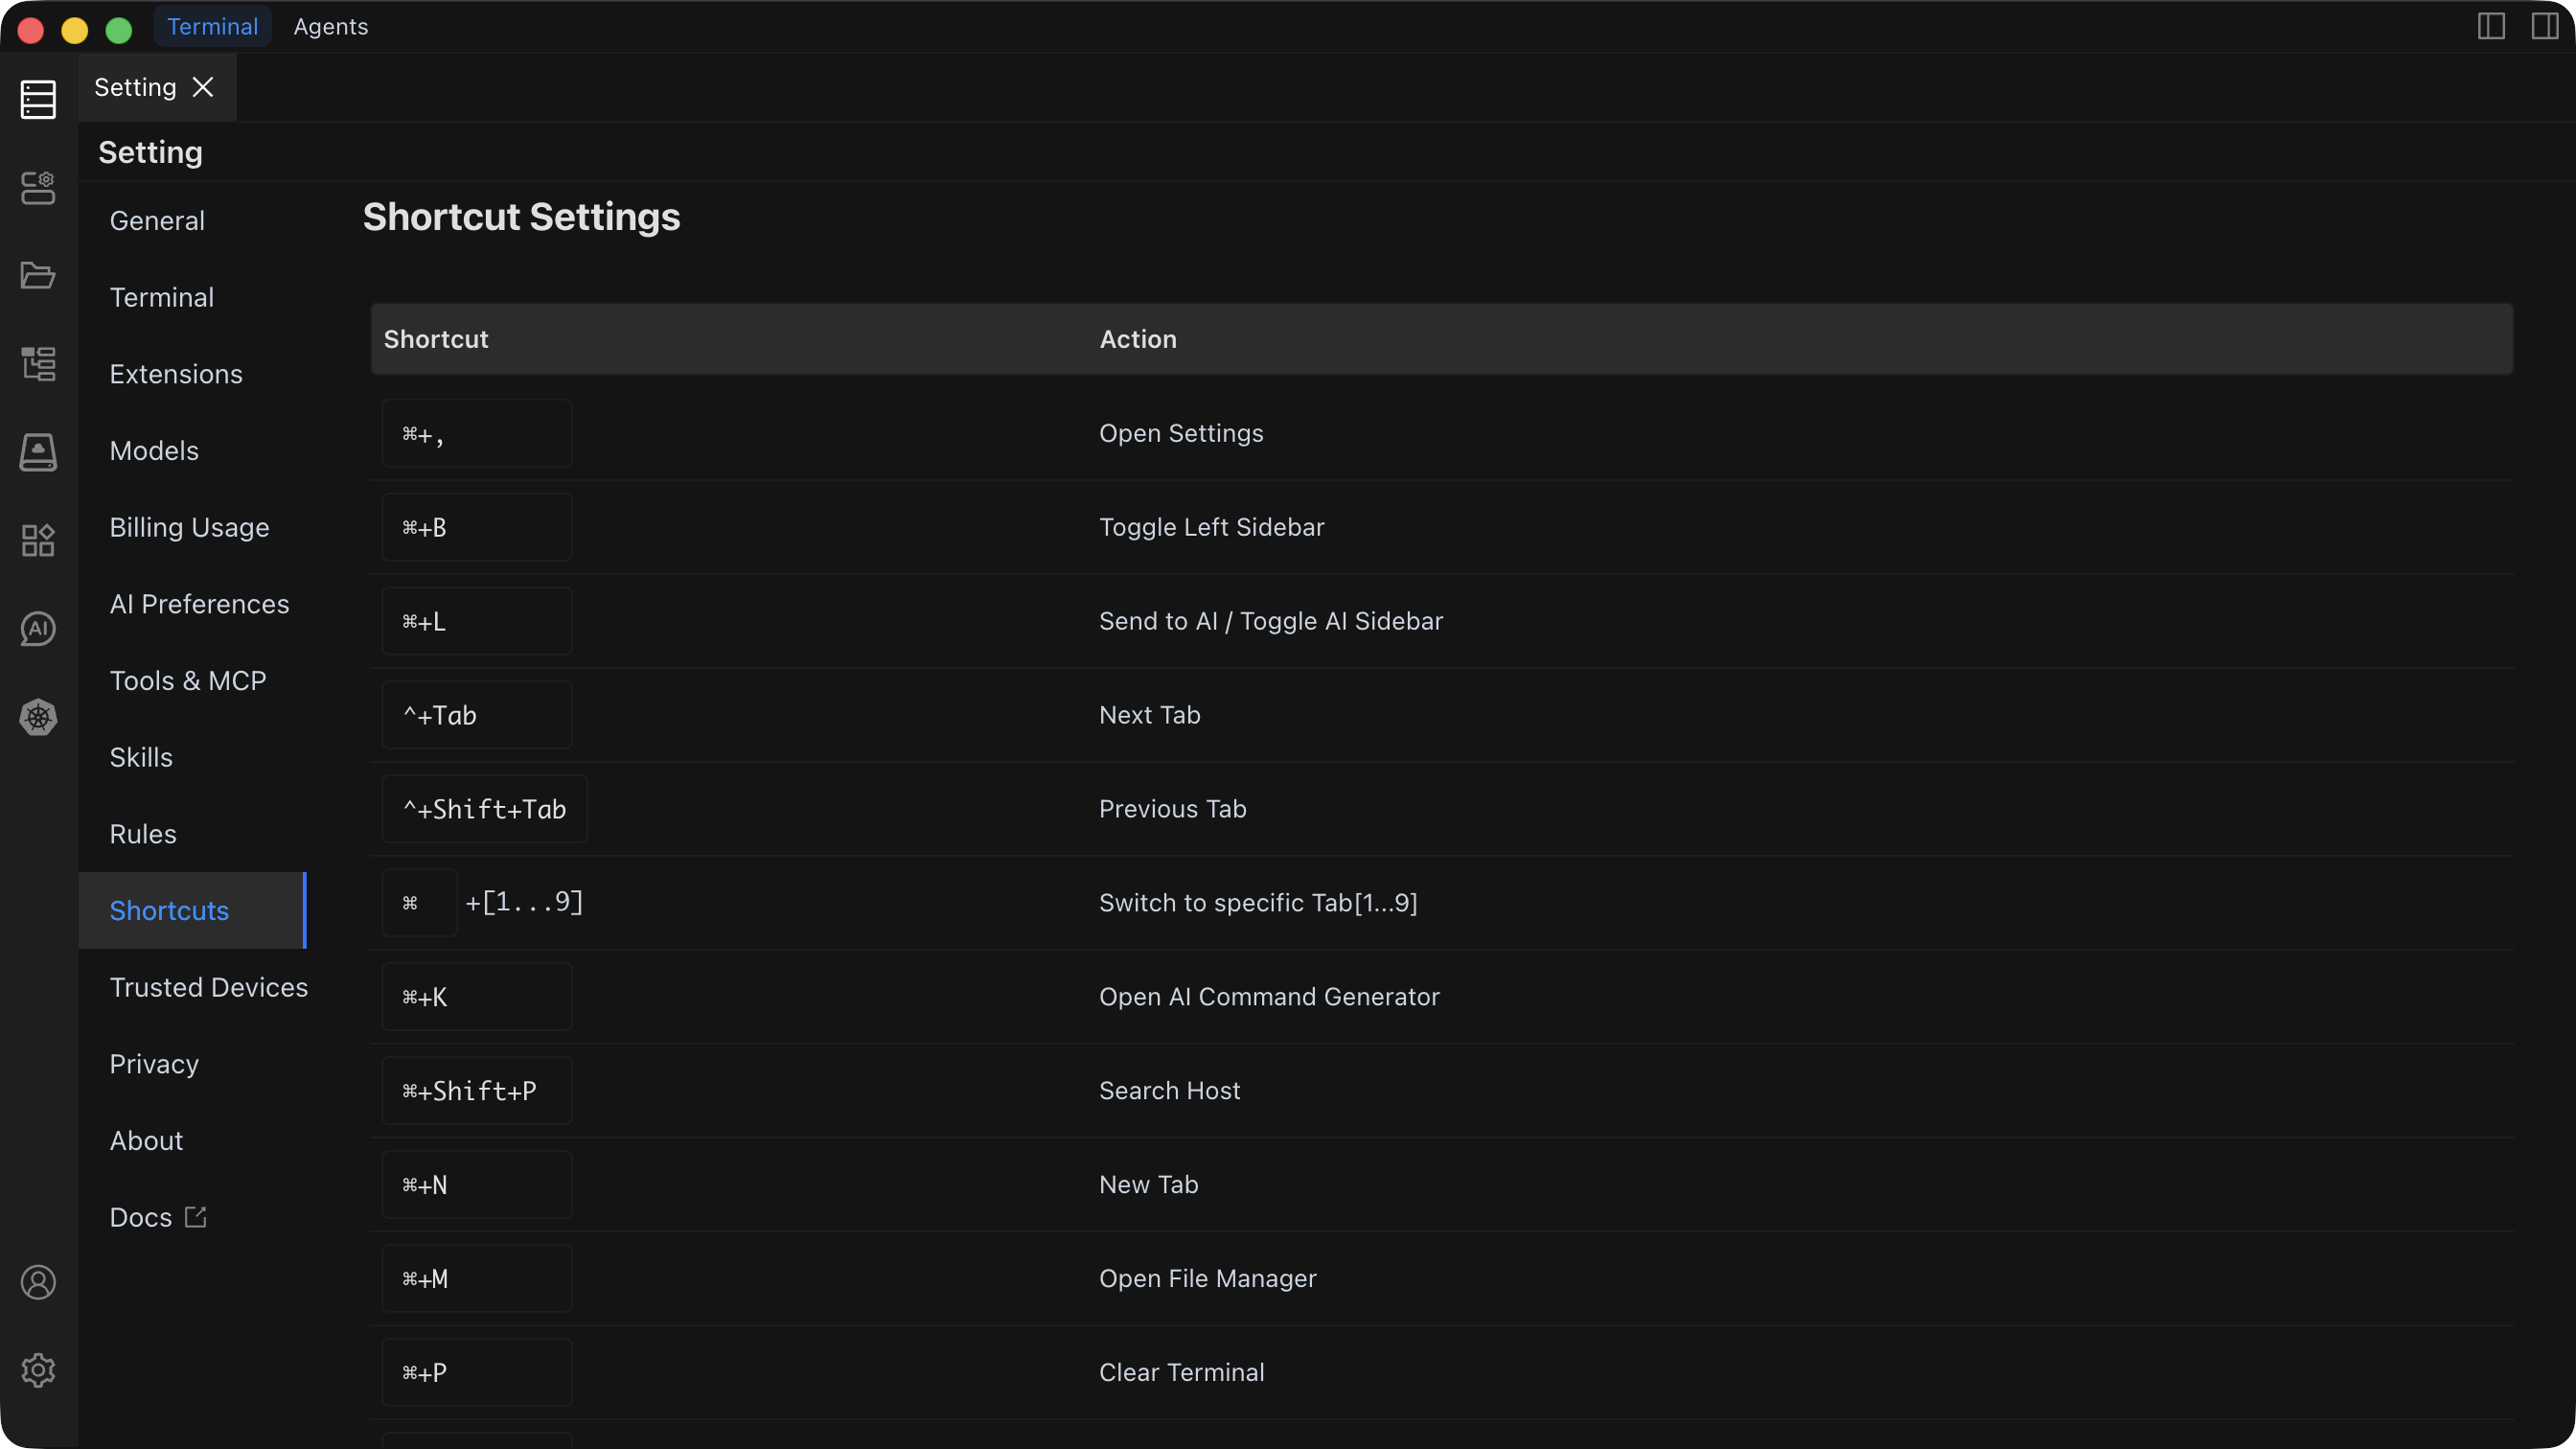Image resolution: width=2576 pixels, height=1449 pixels.
Task: Toggle the right sidebar layout button
Action: [x=2544, y=26]
